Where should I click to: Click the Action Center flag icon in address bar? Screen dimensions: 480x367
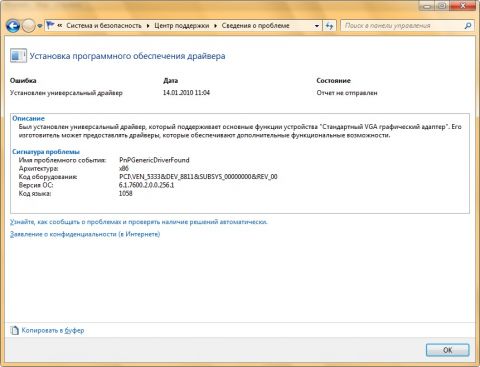pyautogui.click(x=50, y=25)
